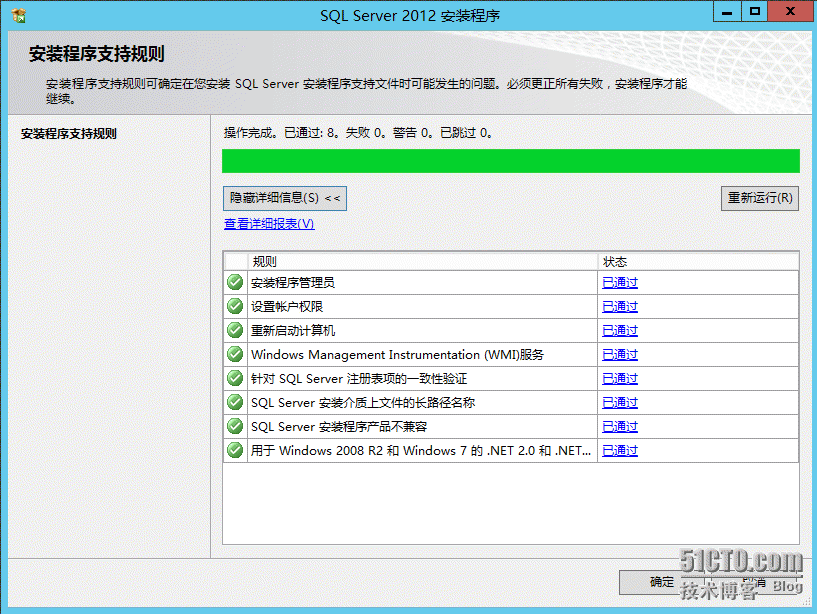Open 已通过 status link for 重新启动计算机

coord(620,330)
